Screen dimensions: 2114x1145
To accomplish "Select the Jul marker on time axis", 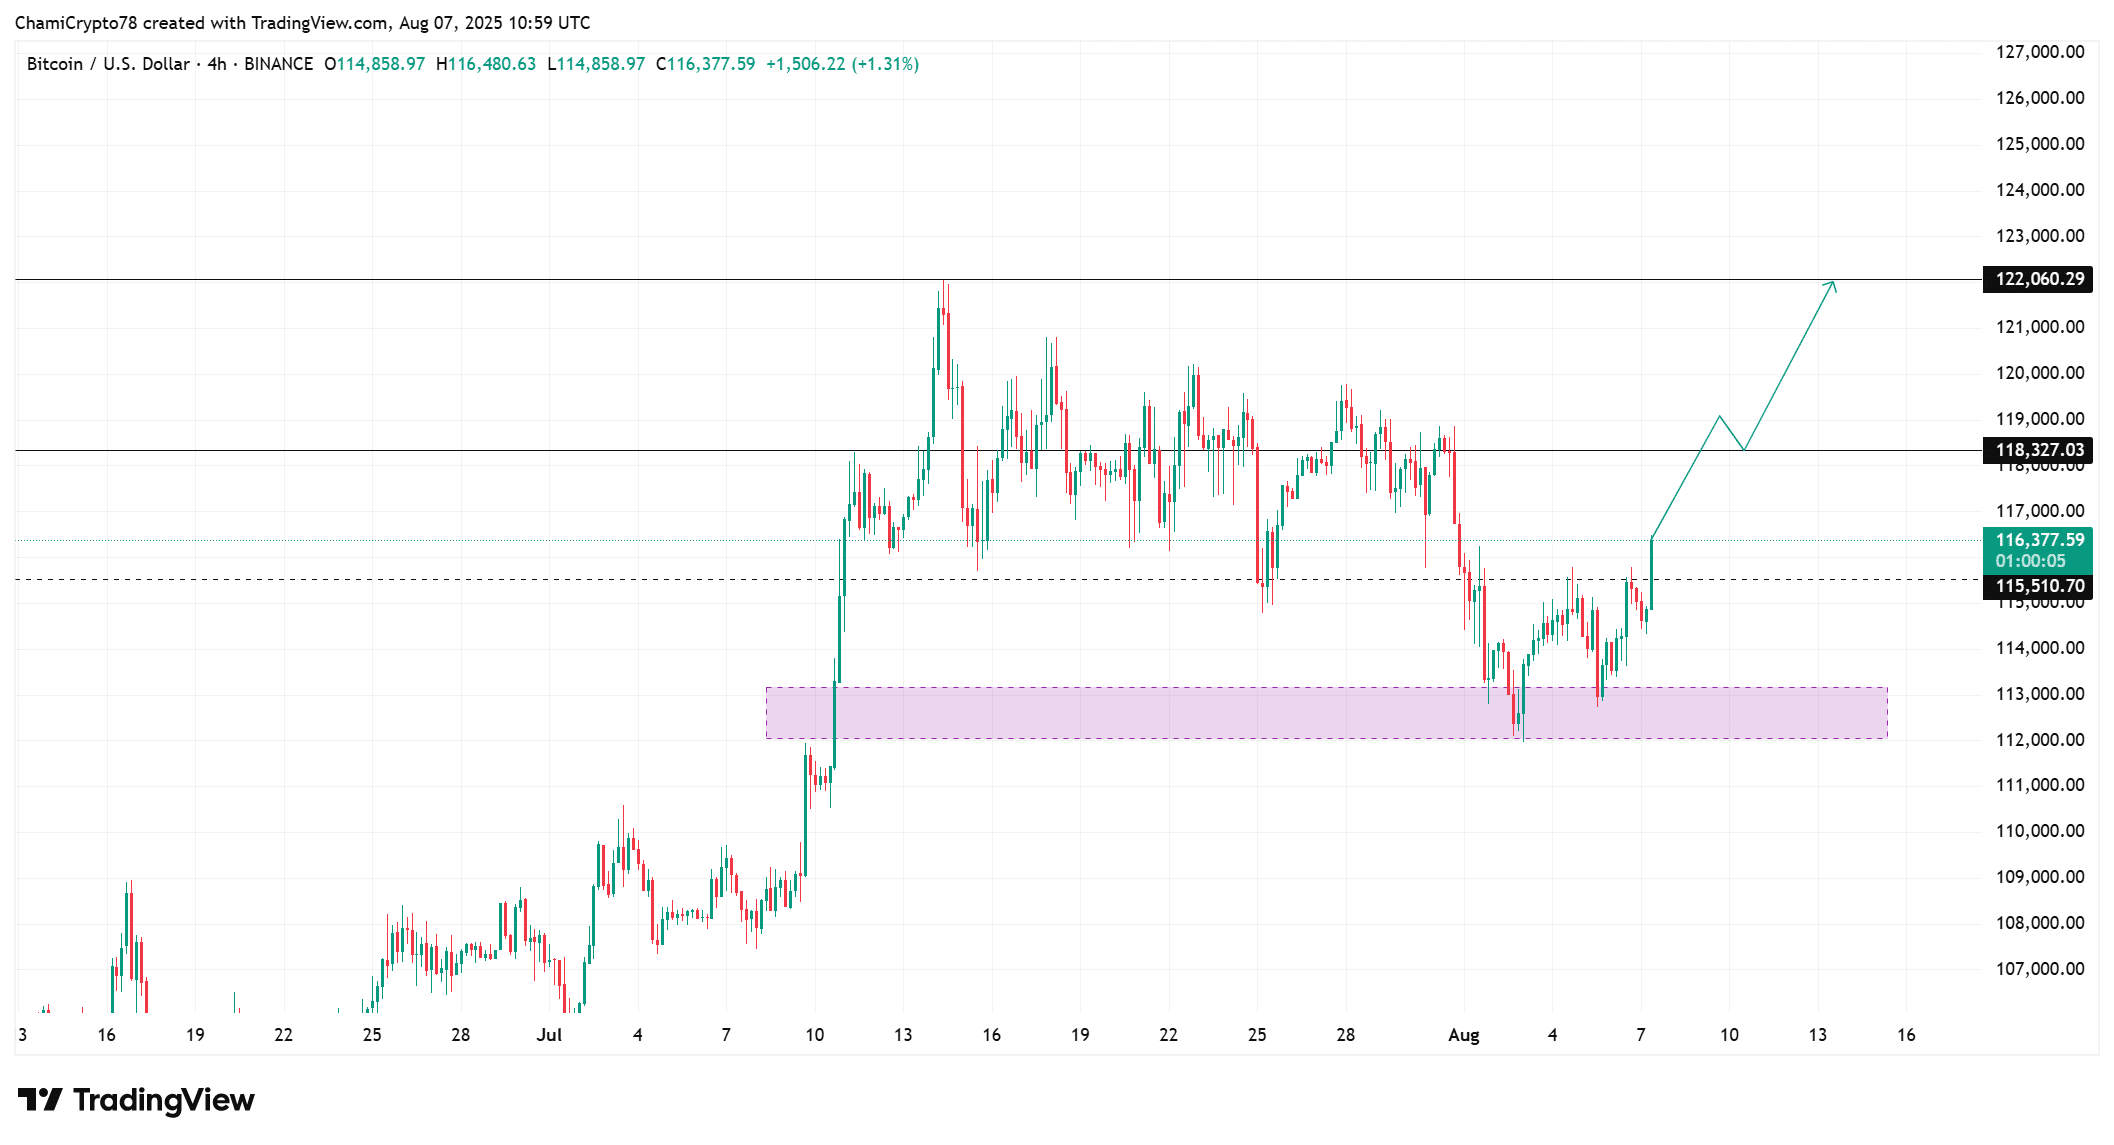I will click(549, 1035).
